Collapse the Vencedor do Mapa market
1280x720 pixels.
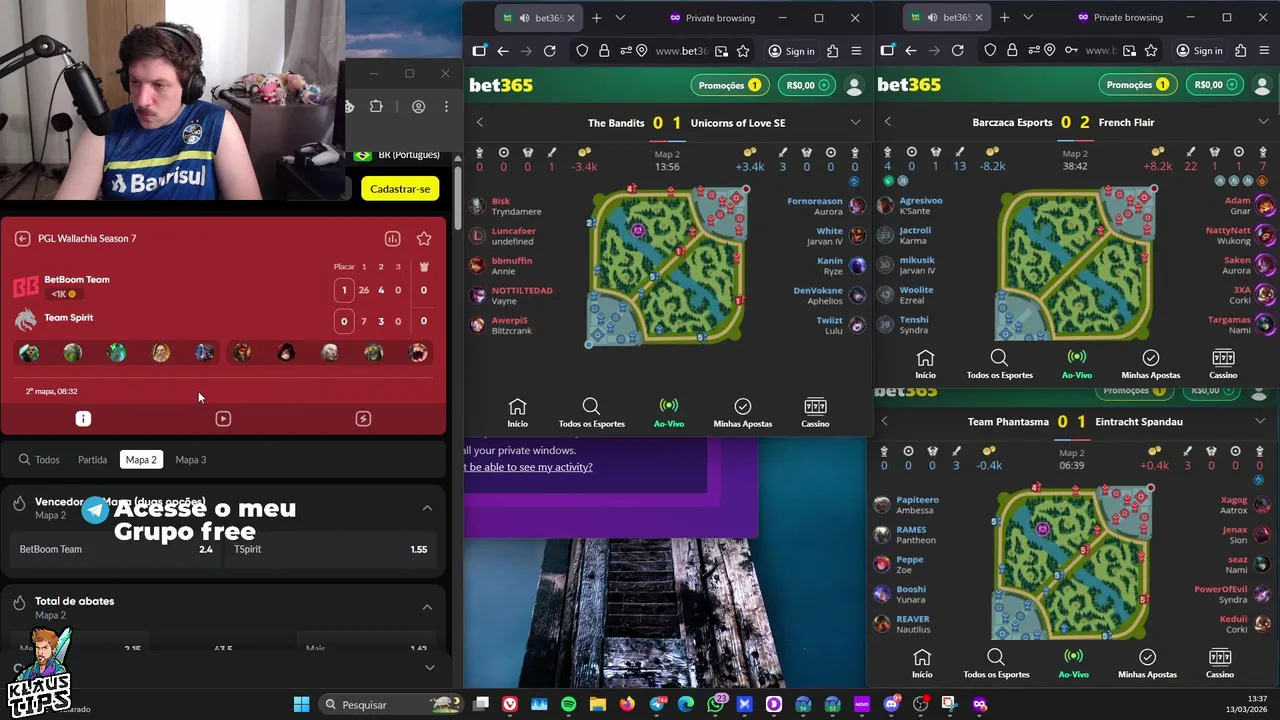427,508
